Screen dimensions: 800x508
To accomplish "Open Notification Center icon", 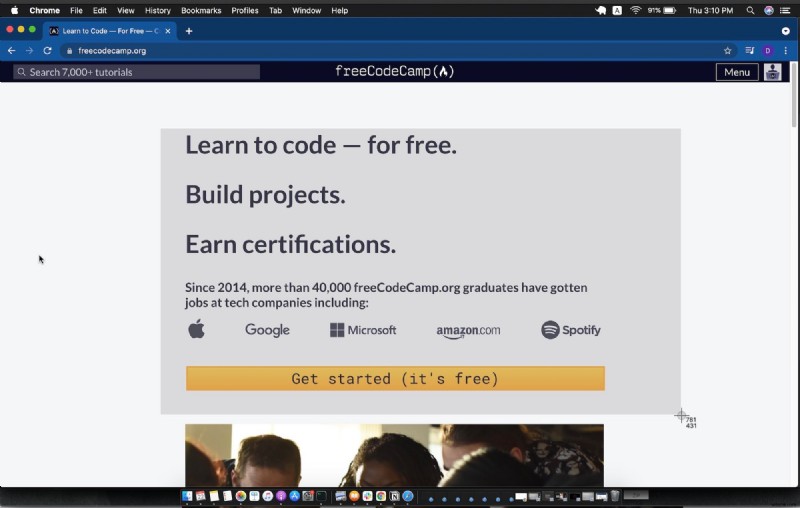I will click(785, 10).
